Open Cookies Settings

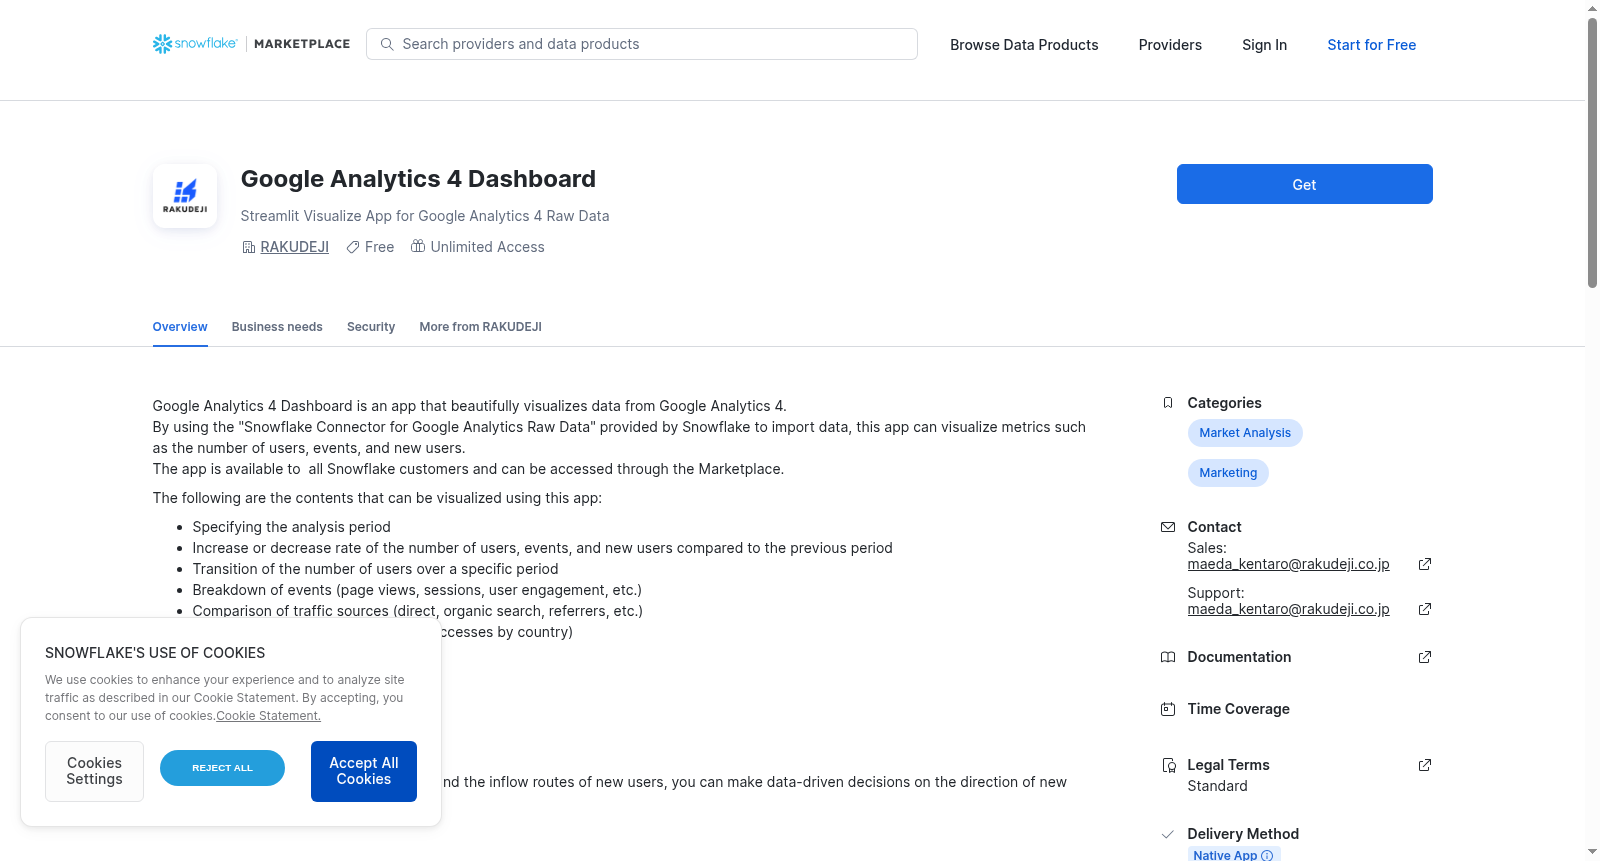pyautogui.click(x=94, y=771)
